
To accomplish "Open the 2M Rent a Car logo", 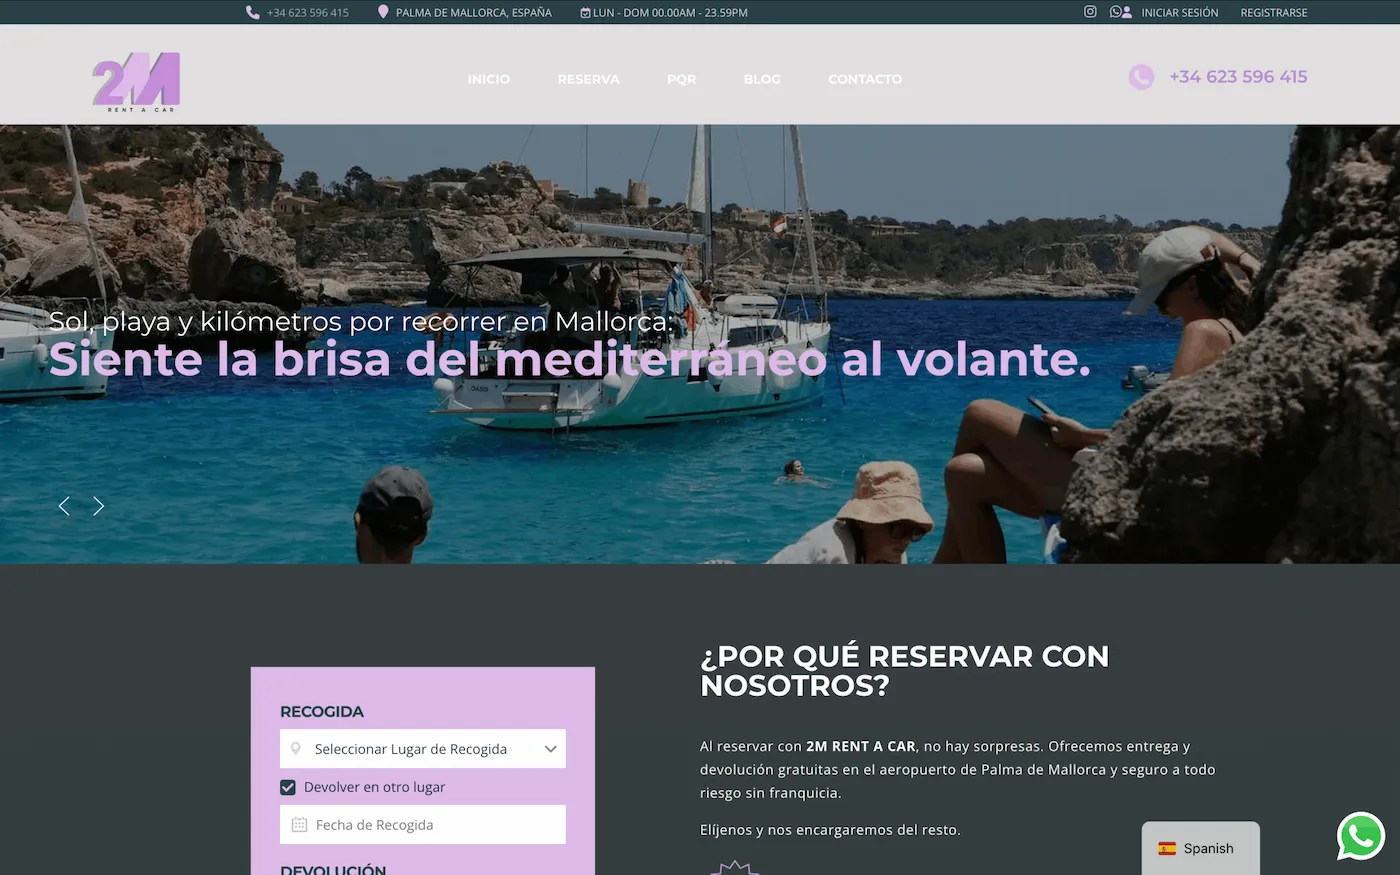I will (x=136, y=81).
